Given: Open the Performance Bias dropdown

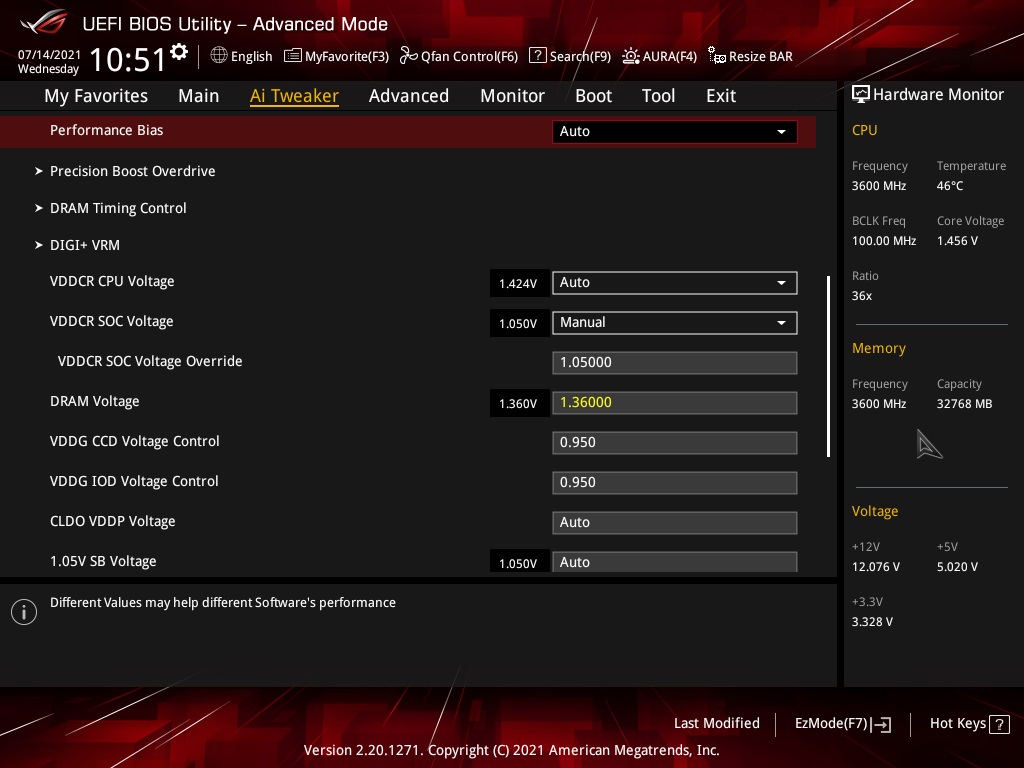Looking at the screenshot, I should coord(675,131).
